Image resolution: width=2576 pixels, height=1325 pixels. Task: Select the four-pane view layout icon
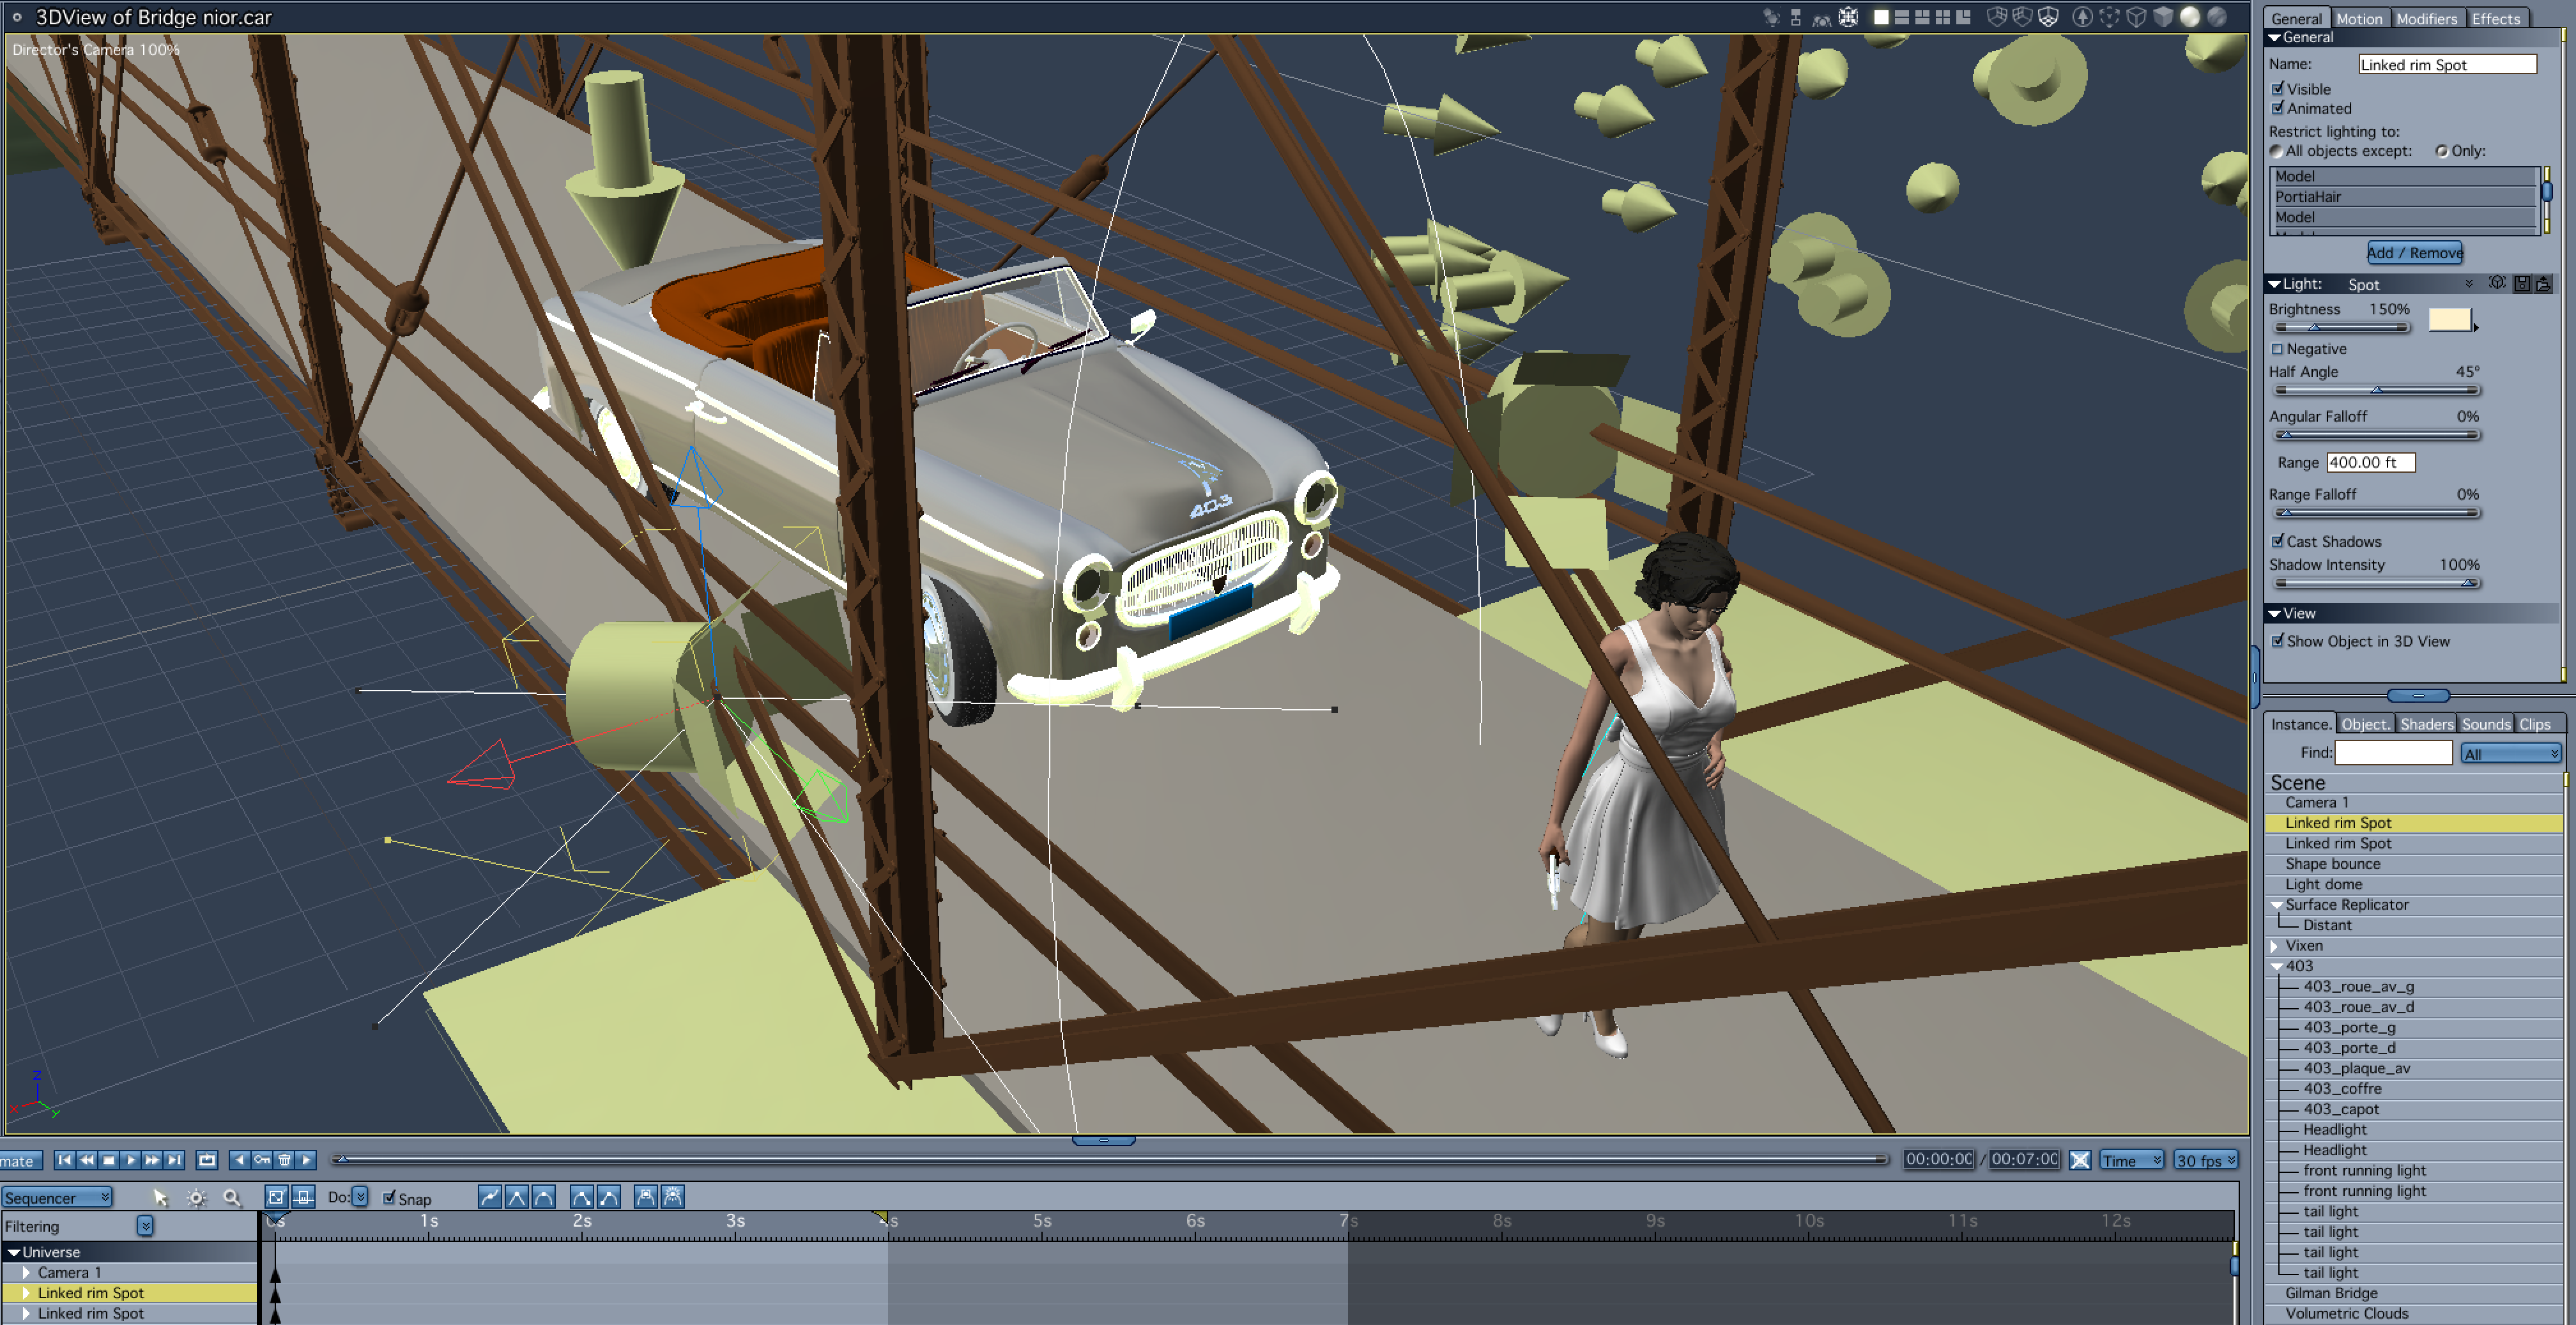1942,17
